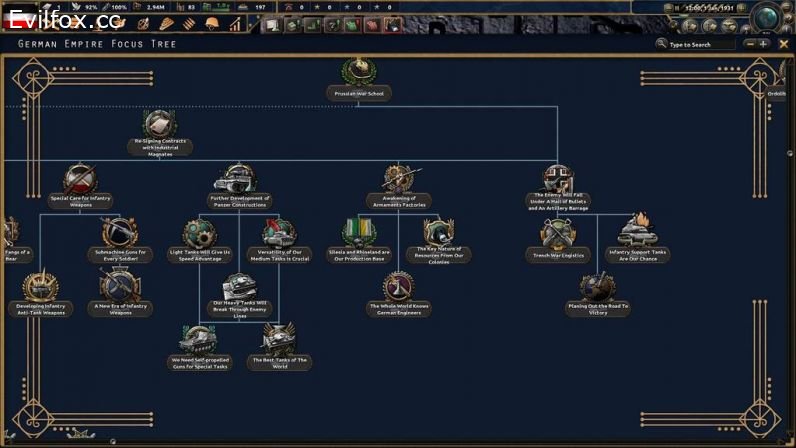Close the focus tree window
This screenshot has height=448, width=796.
coord(782,44)
